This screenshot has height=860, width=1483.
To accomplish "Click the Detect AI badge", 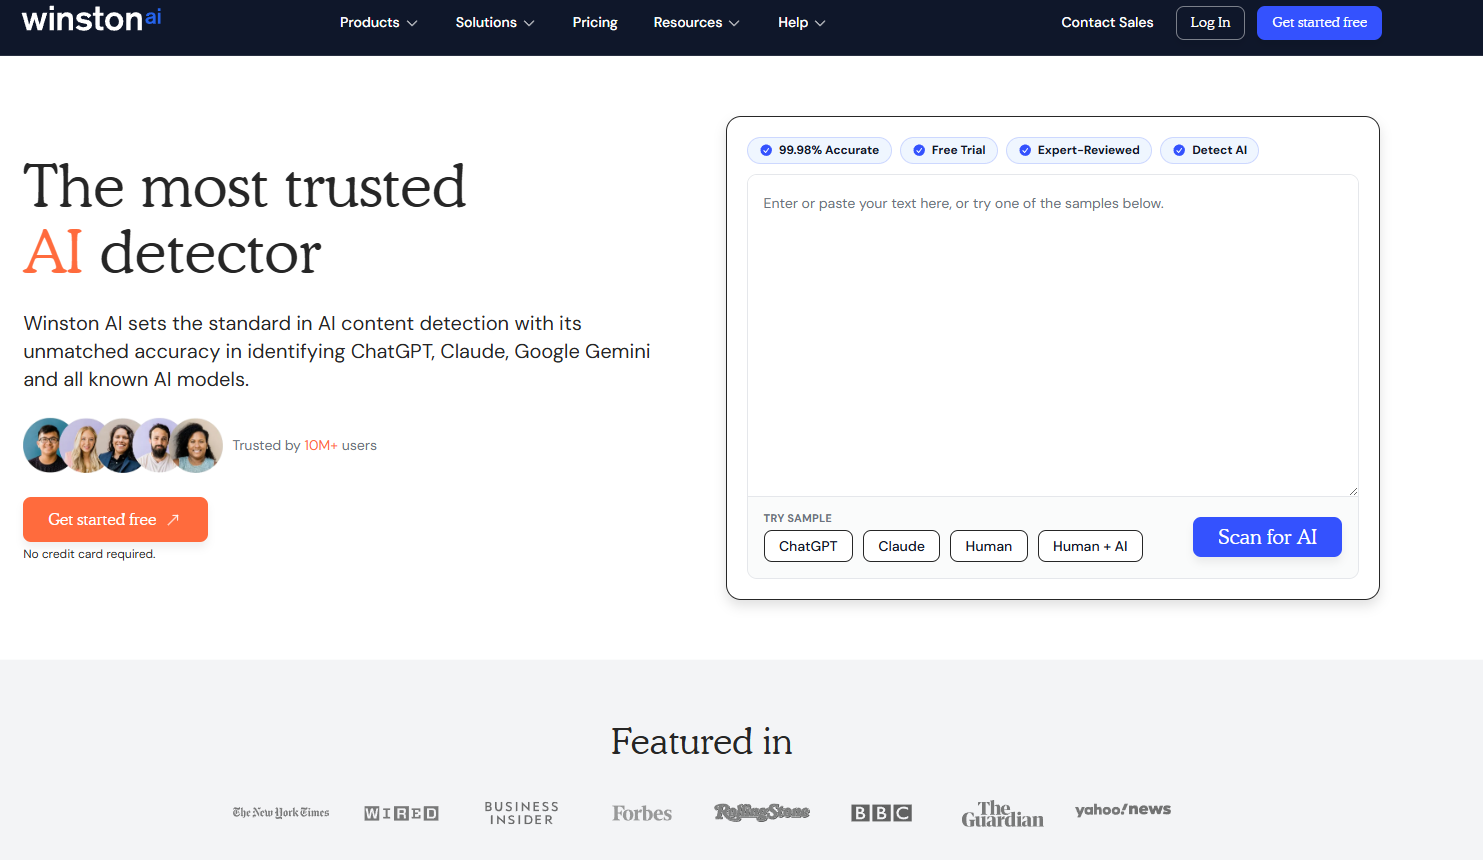I will click(x=1209, y=150).
